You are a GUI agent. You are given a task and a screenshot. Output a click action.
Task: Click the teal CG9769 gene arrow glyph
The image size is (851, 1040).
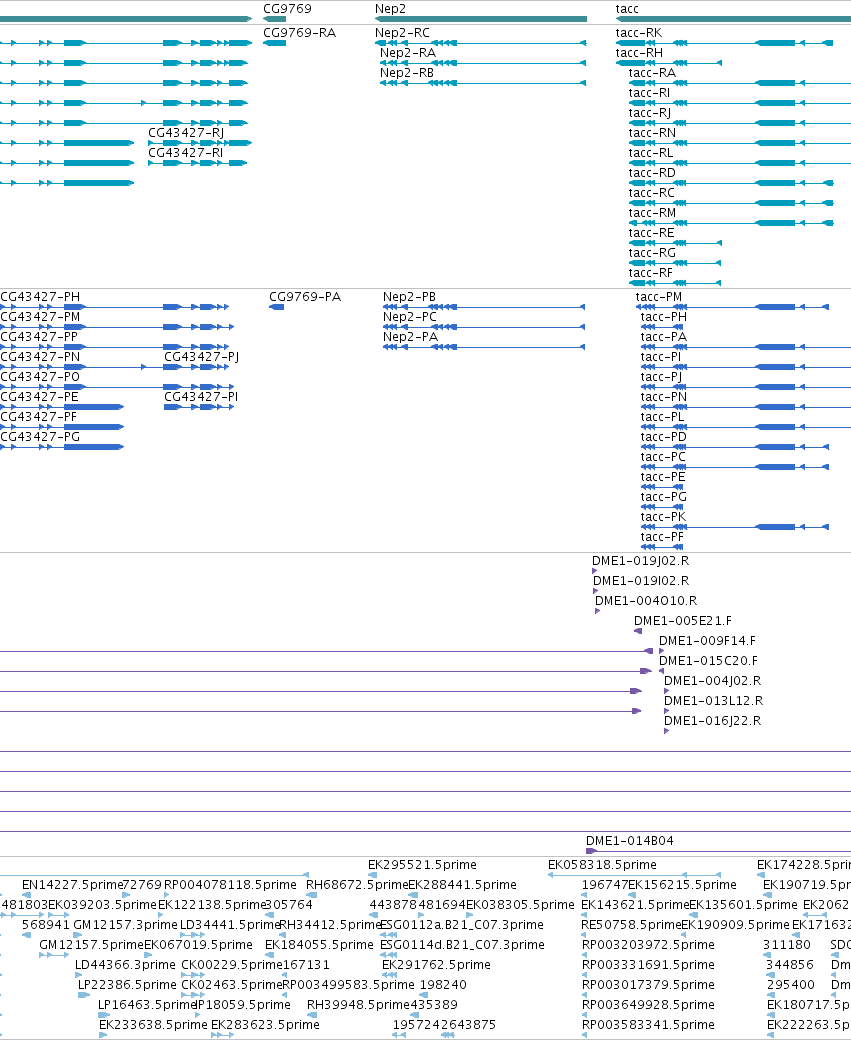pyautogui.click(x=275, y=19)
